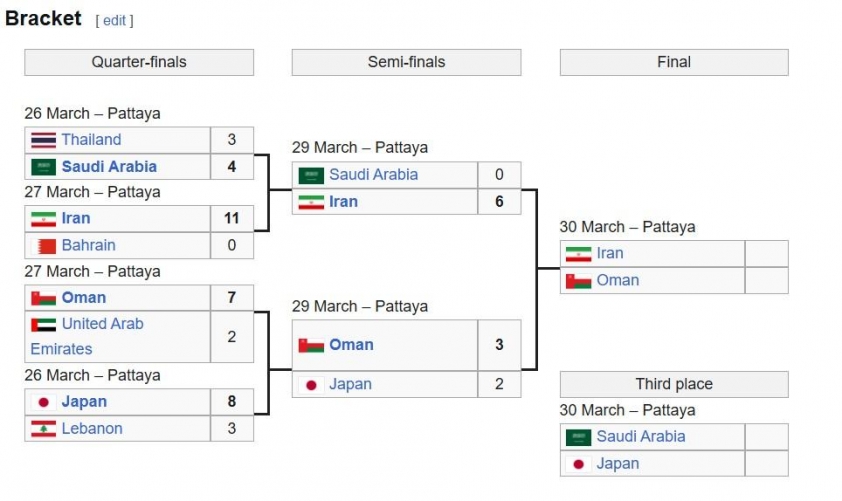Open the Lebanon team link
Viewport: 842px width, 501px height.
[92, 429]
